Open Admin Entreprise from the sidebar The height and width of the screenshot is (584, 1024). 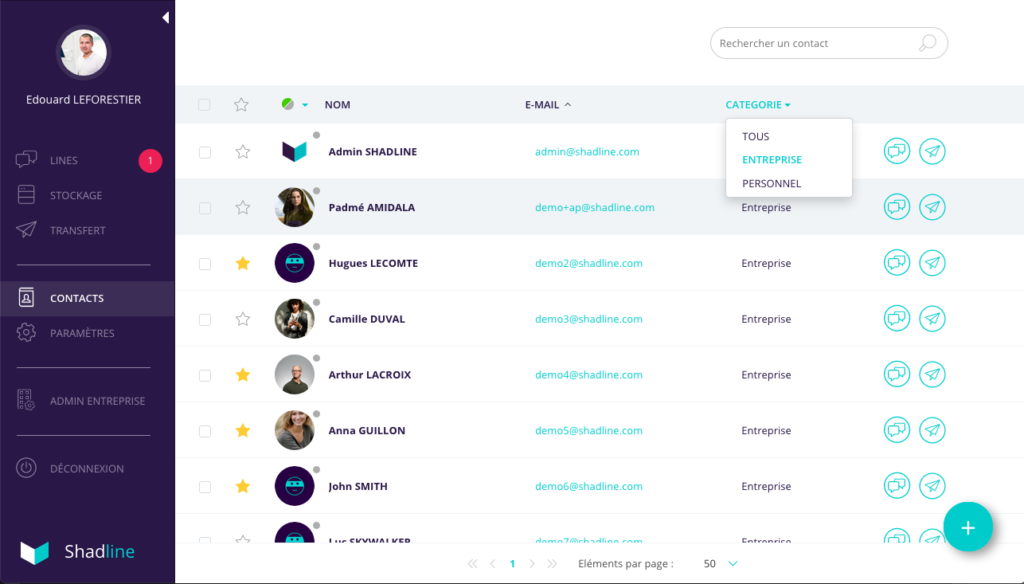(x=28, y=400)
